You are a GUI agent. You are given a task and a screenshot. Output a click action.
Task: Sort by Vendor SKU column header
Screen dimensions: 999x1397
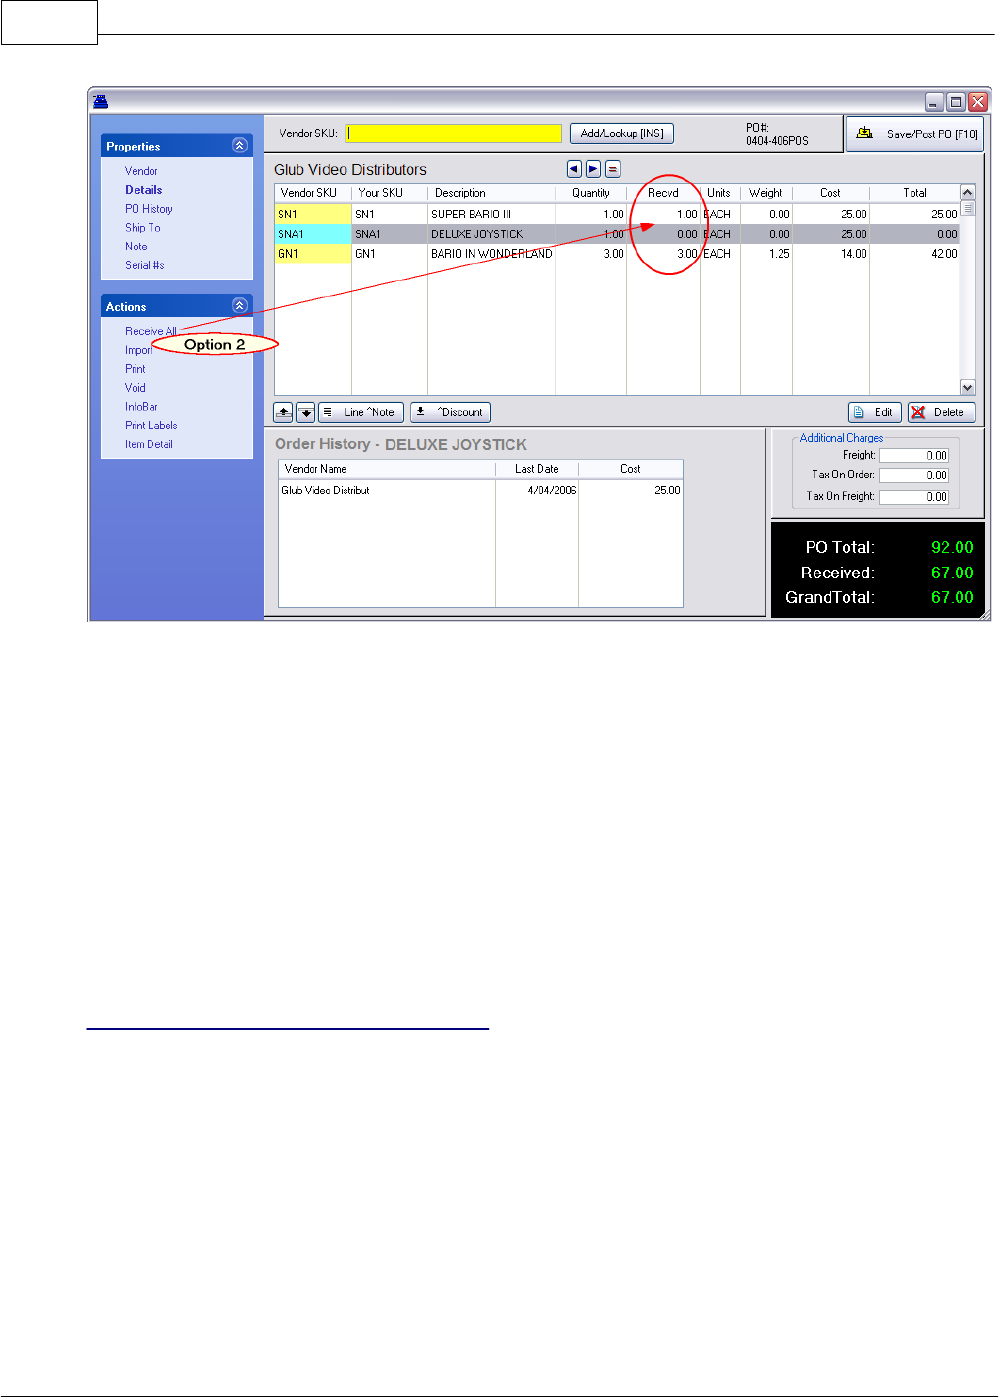coord(313,193)
